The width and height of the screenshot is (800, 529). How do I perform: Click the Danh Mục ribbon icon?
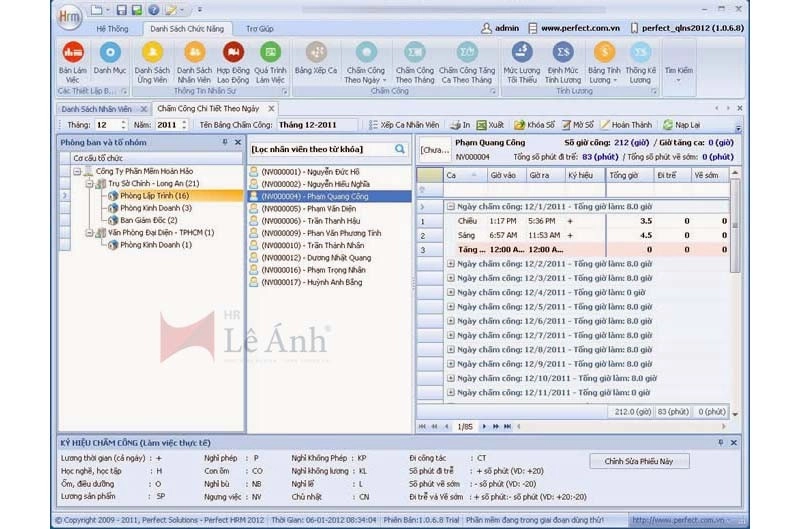(110, 59)
